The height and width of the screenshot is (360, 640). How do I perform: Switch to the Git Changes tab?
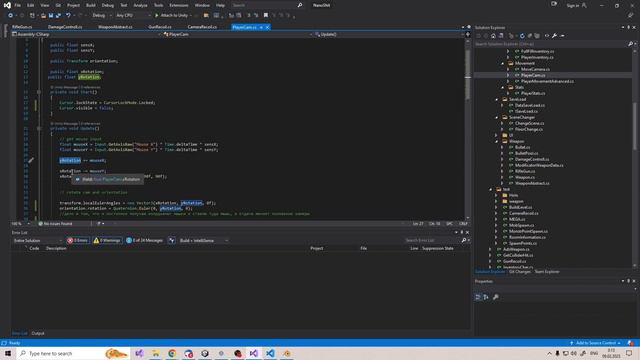click(520, 271)
